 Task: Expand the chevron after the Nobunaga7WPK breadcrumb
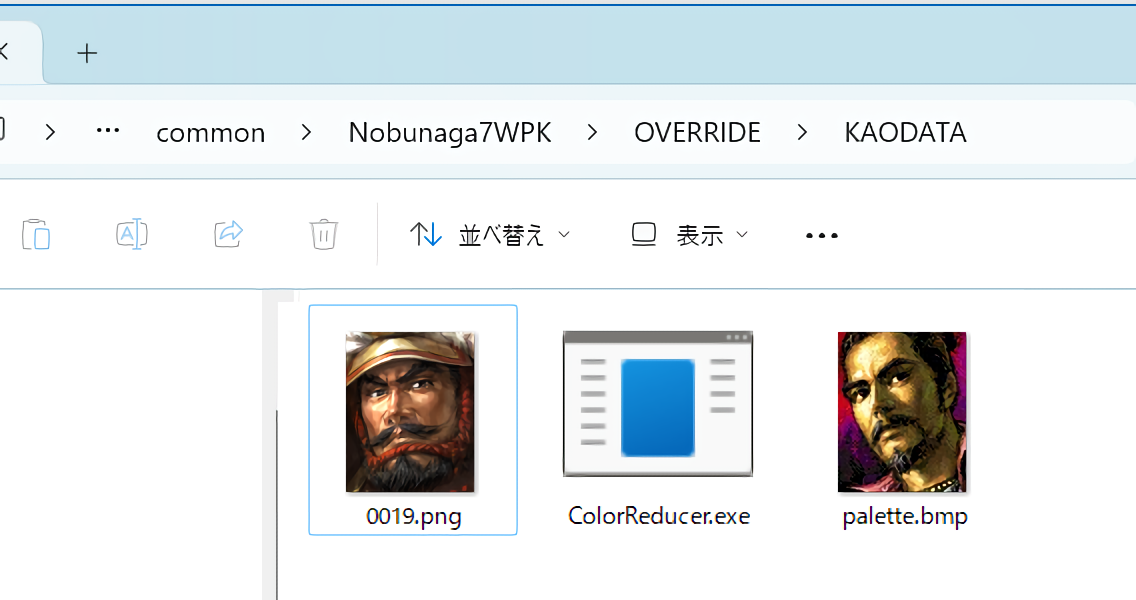coord(593,133)
